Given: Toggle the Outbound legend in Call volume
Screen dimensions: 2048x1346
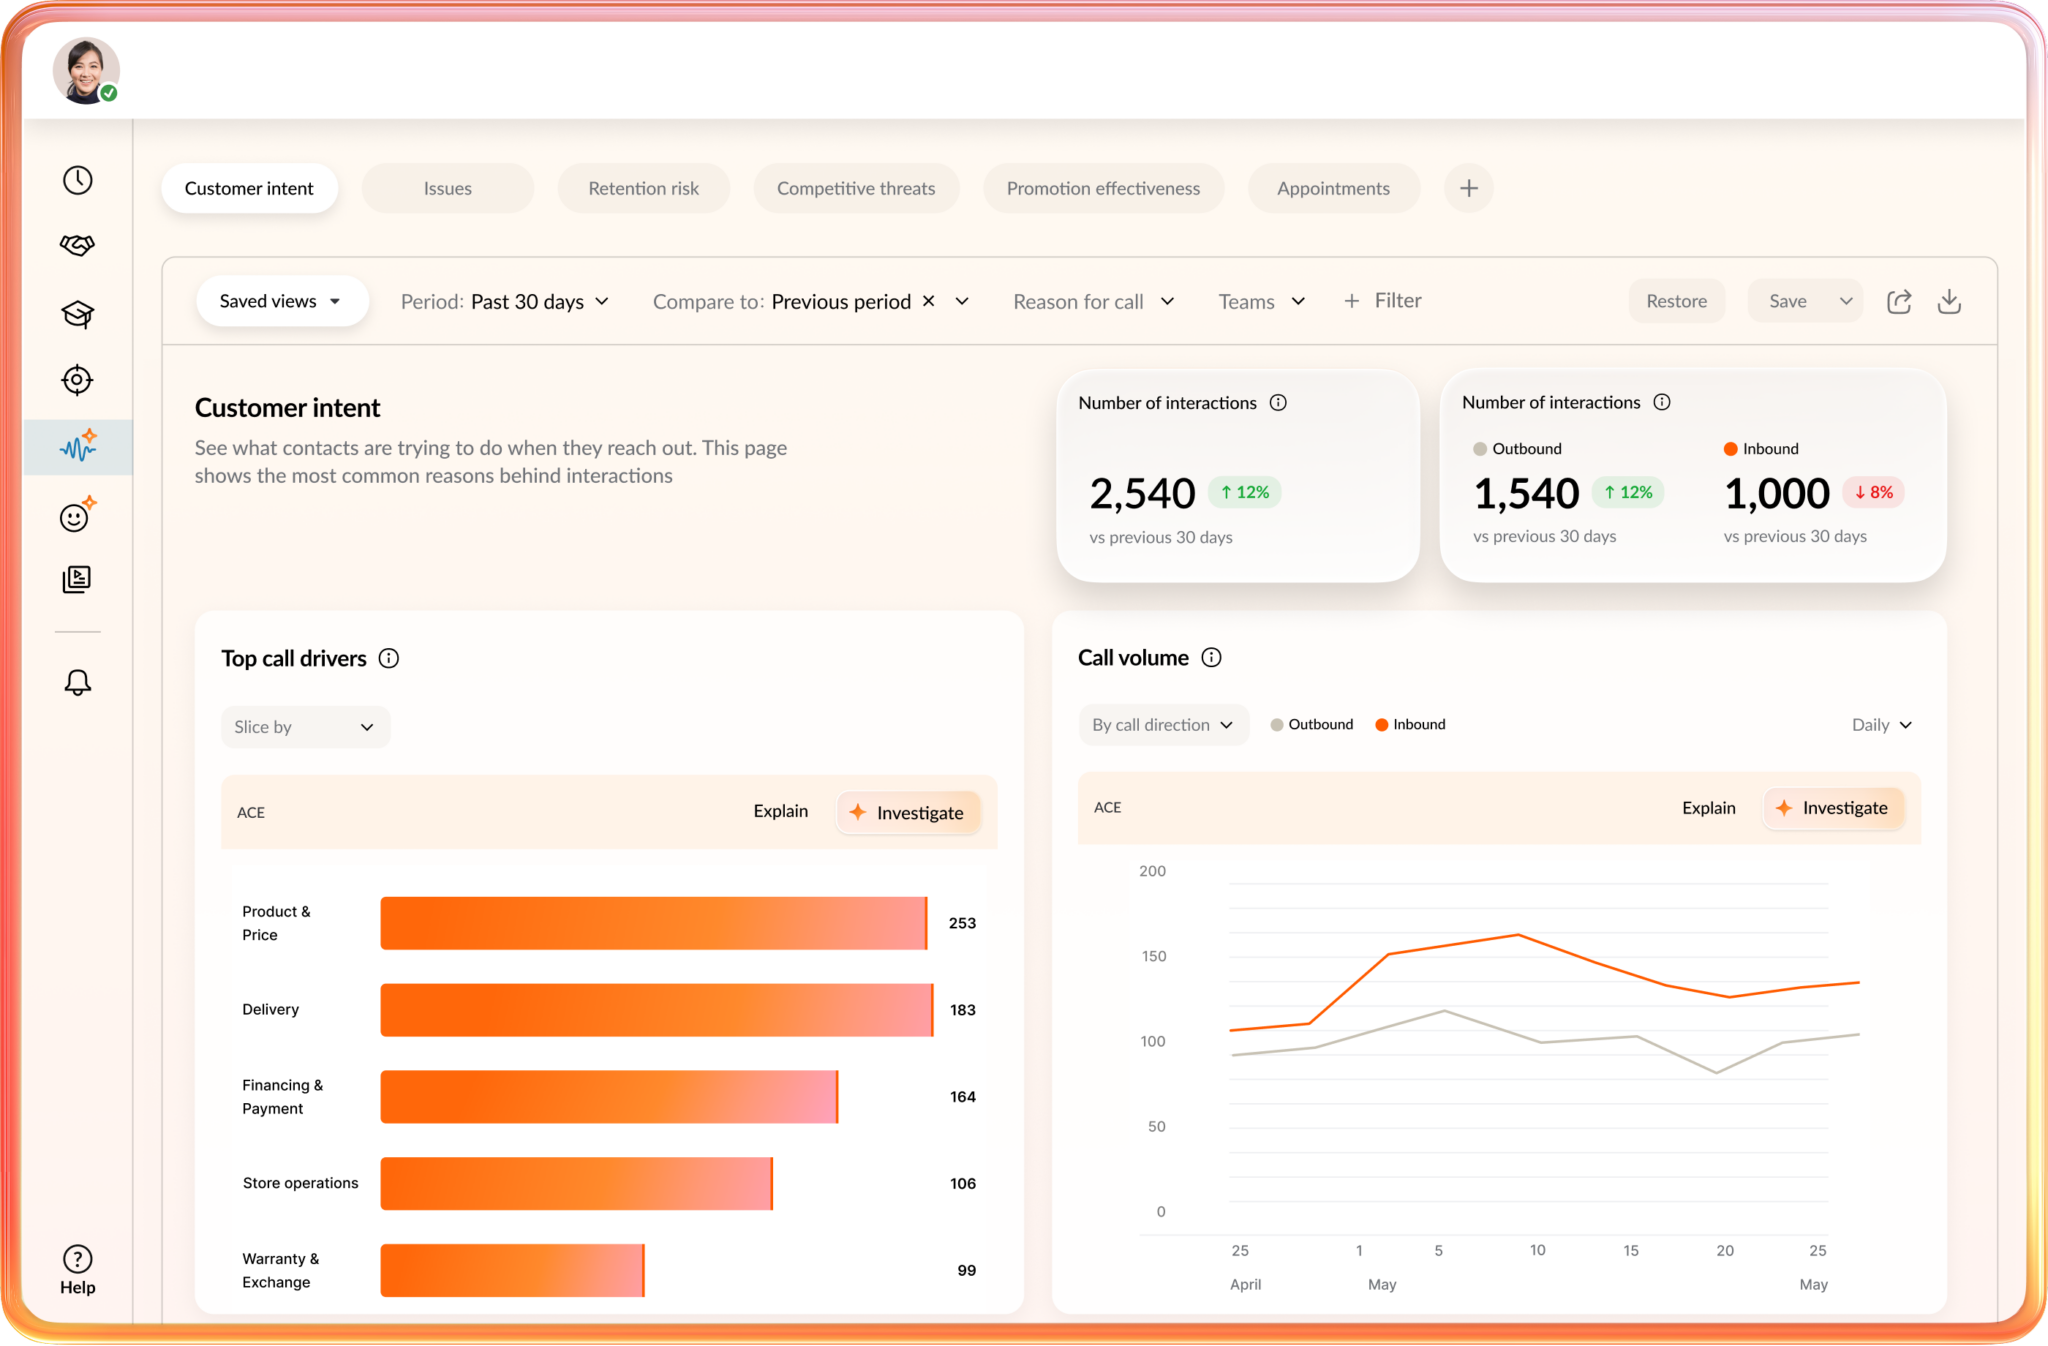Looking at the screenshot, I should (x=1311, y=725).
